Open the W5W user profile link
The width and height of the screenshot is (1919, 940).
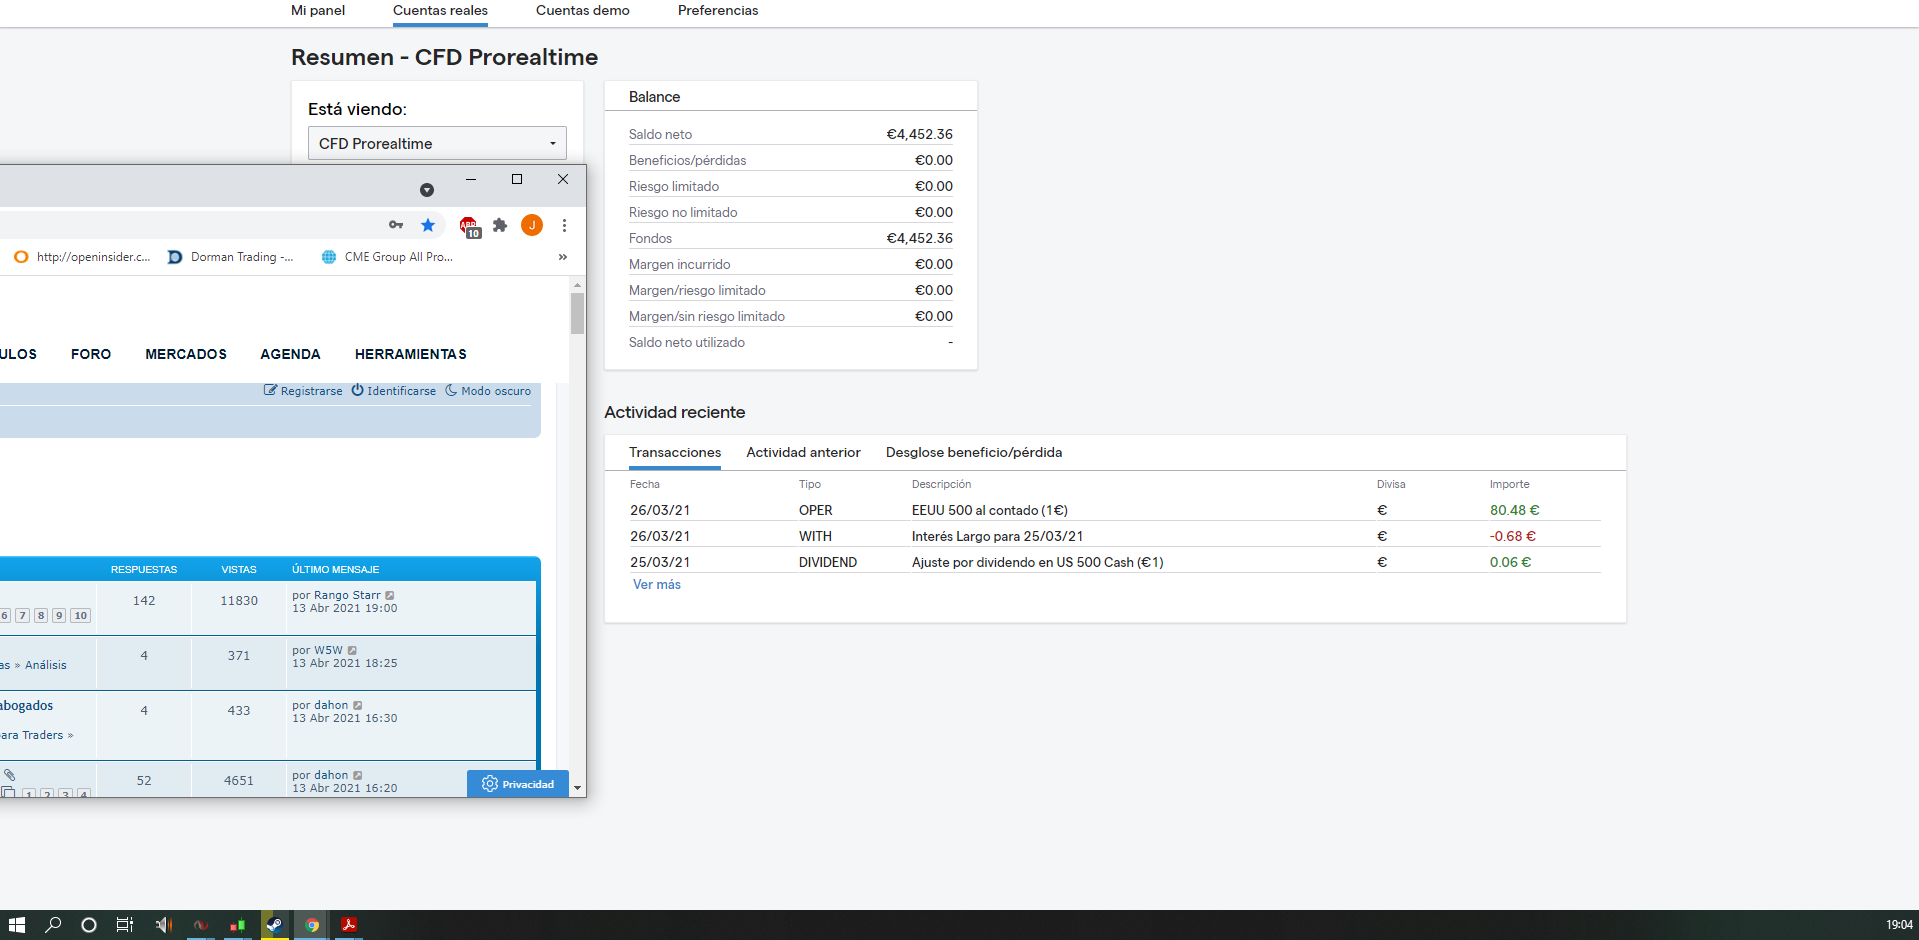[x=328, y=650]
